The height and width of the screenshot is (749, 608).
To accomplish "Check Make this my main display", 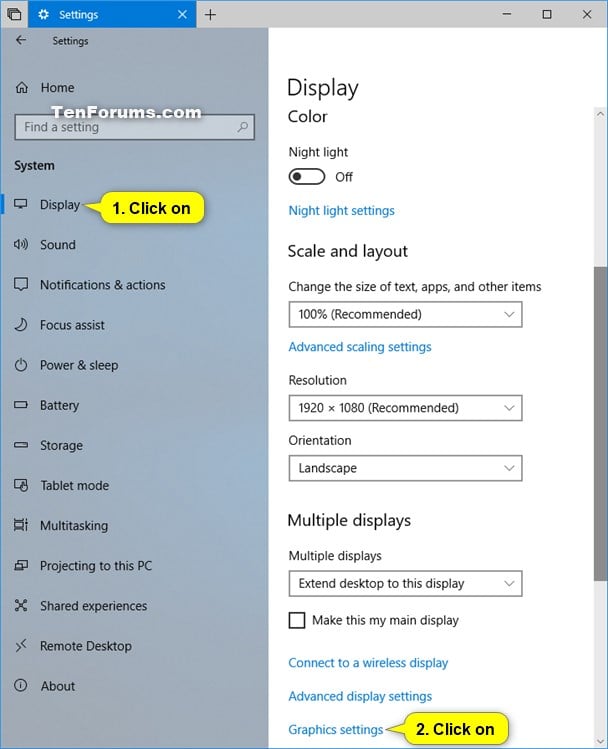I will (297, 621).
